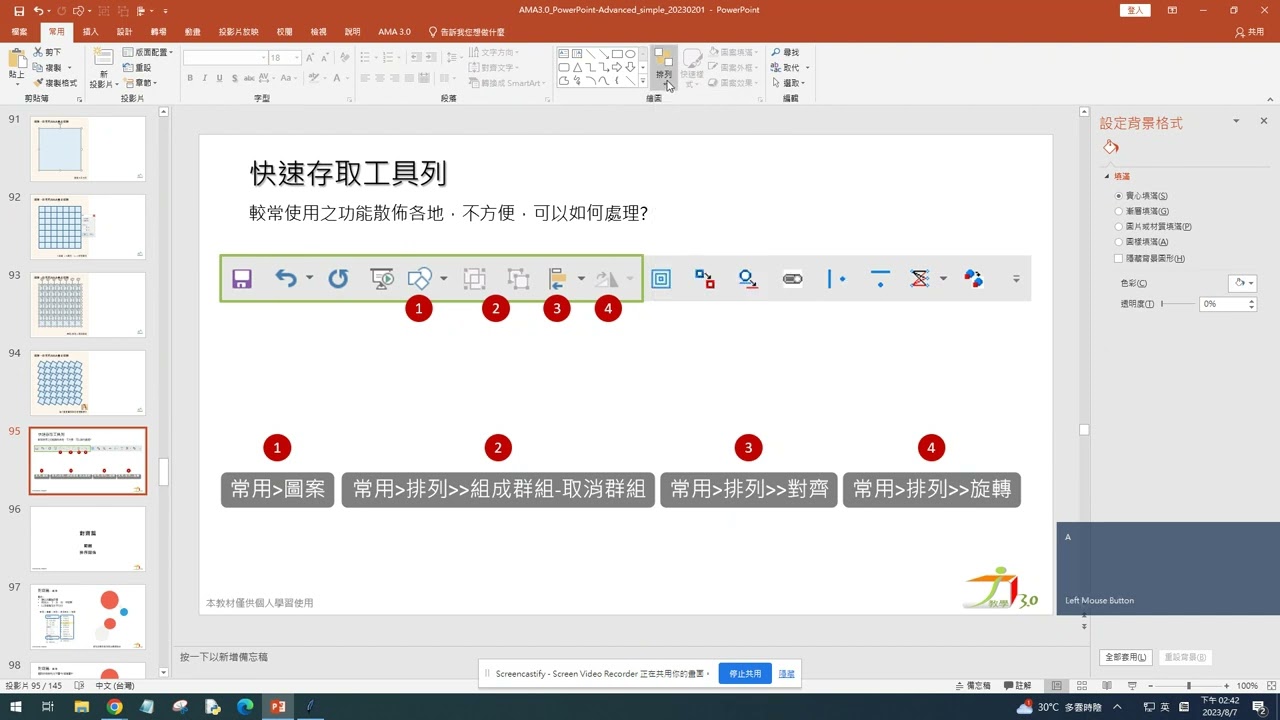Click the zoom in plus icon
The image size is (1280, 720).
[1226, 686]
